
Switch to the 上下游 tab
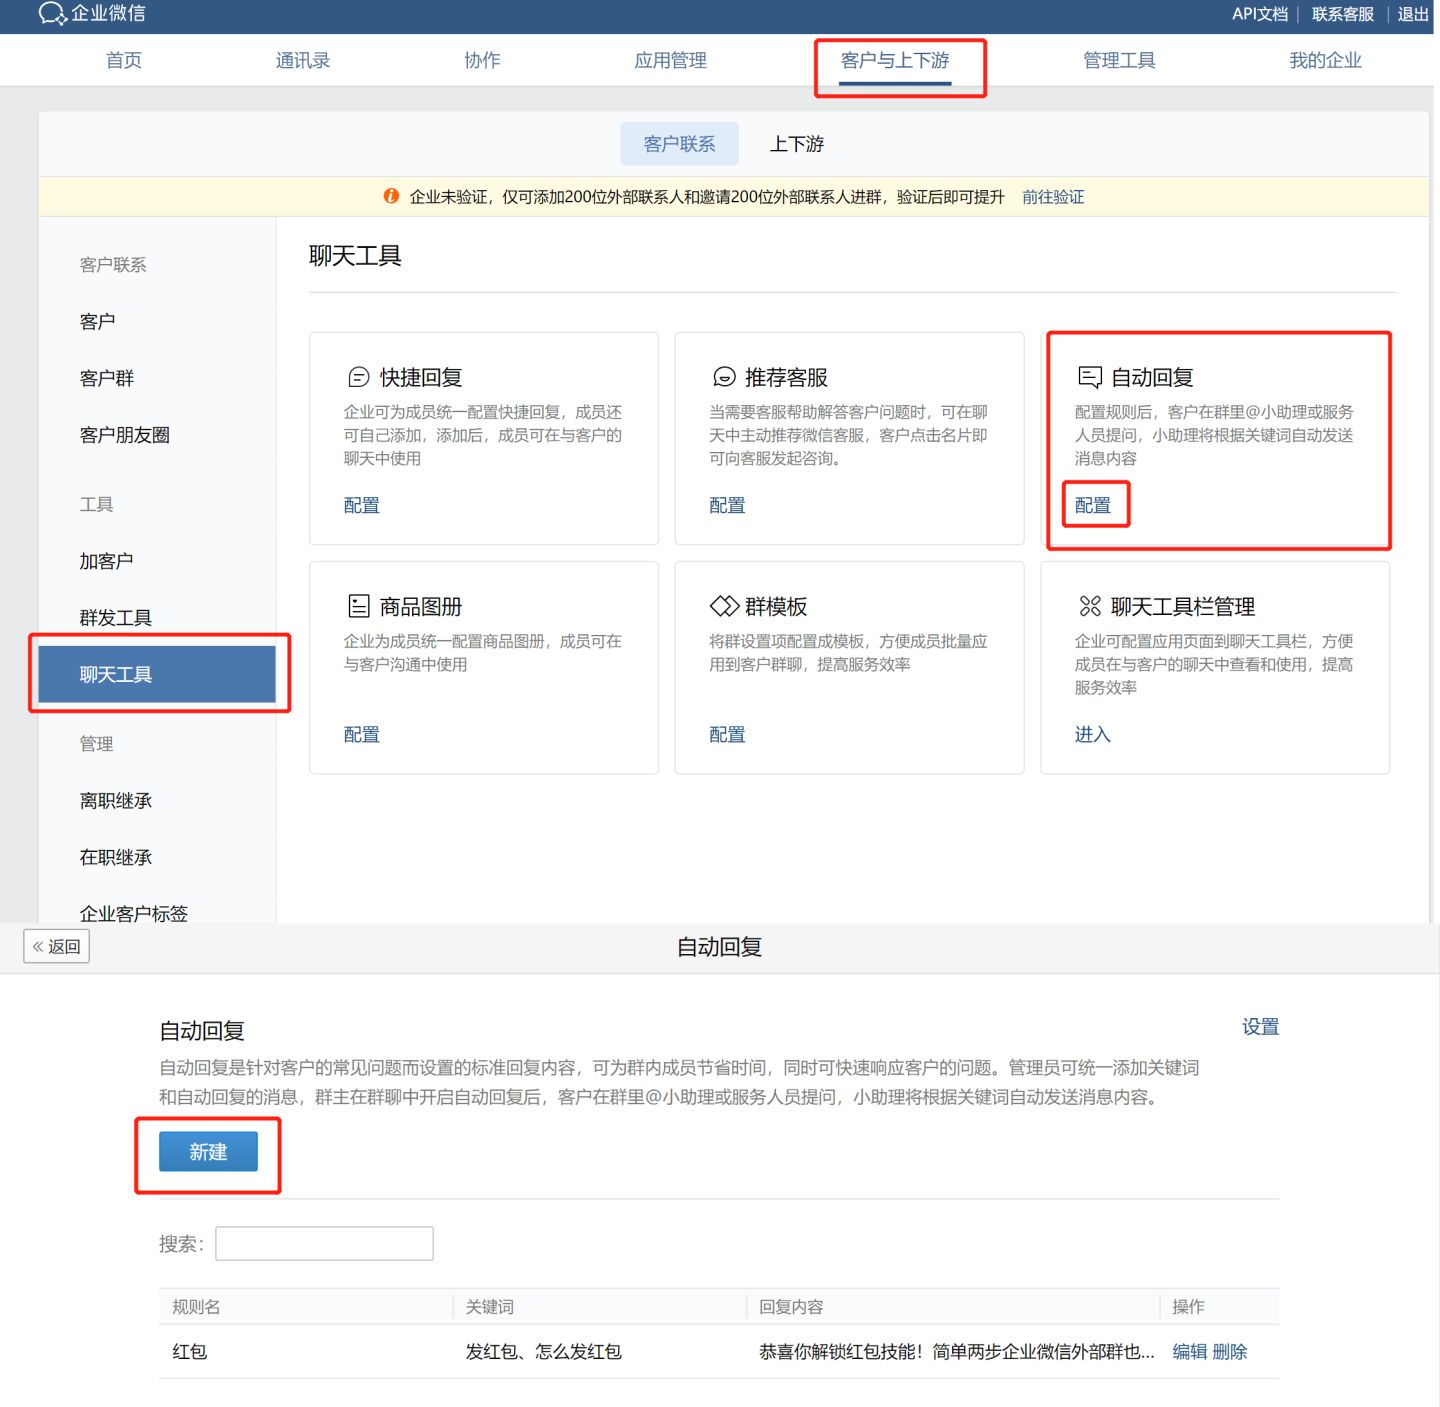point(796,144)
